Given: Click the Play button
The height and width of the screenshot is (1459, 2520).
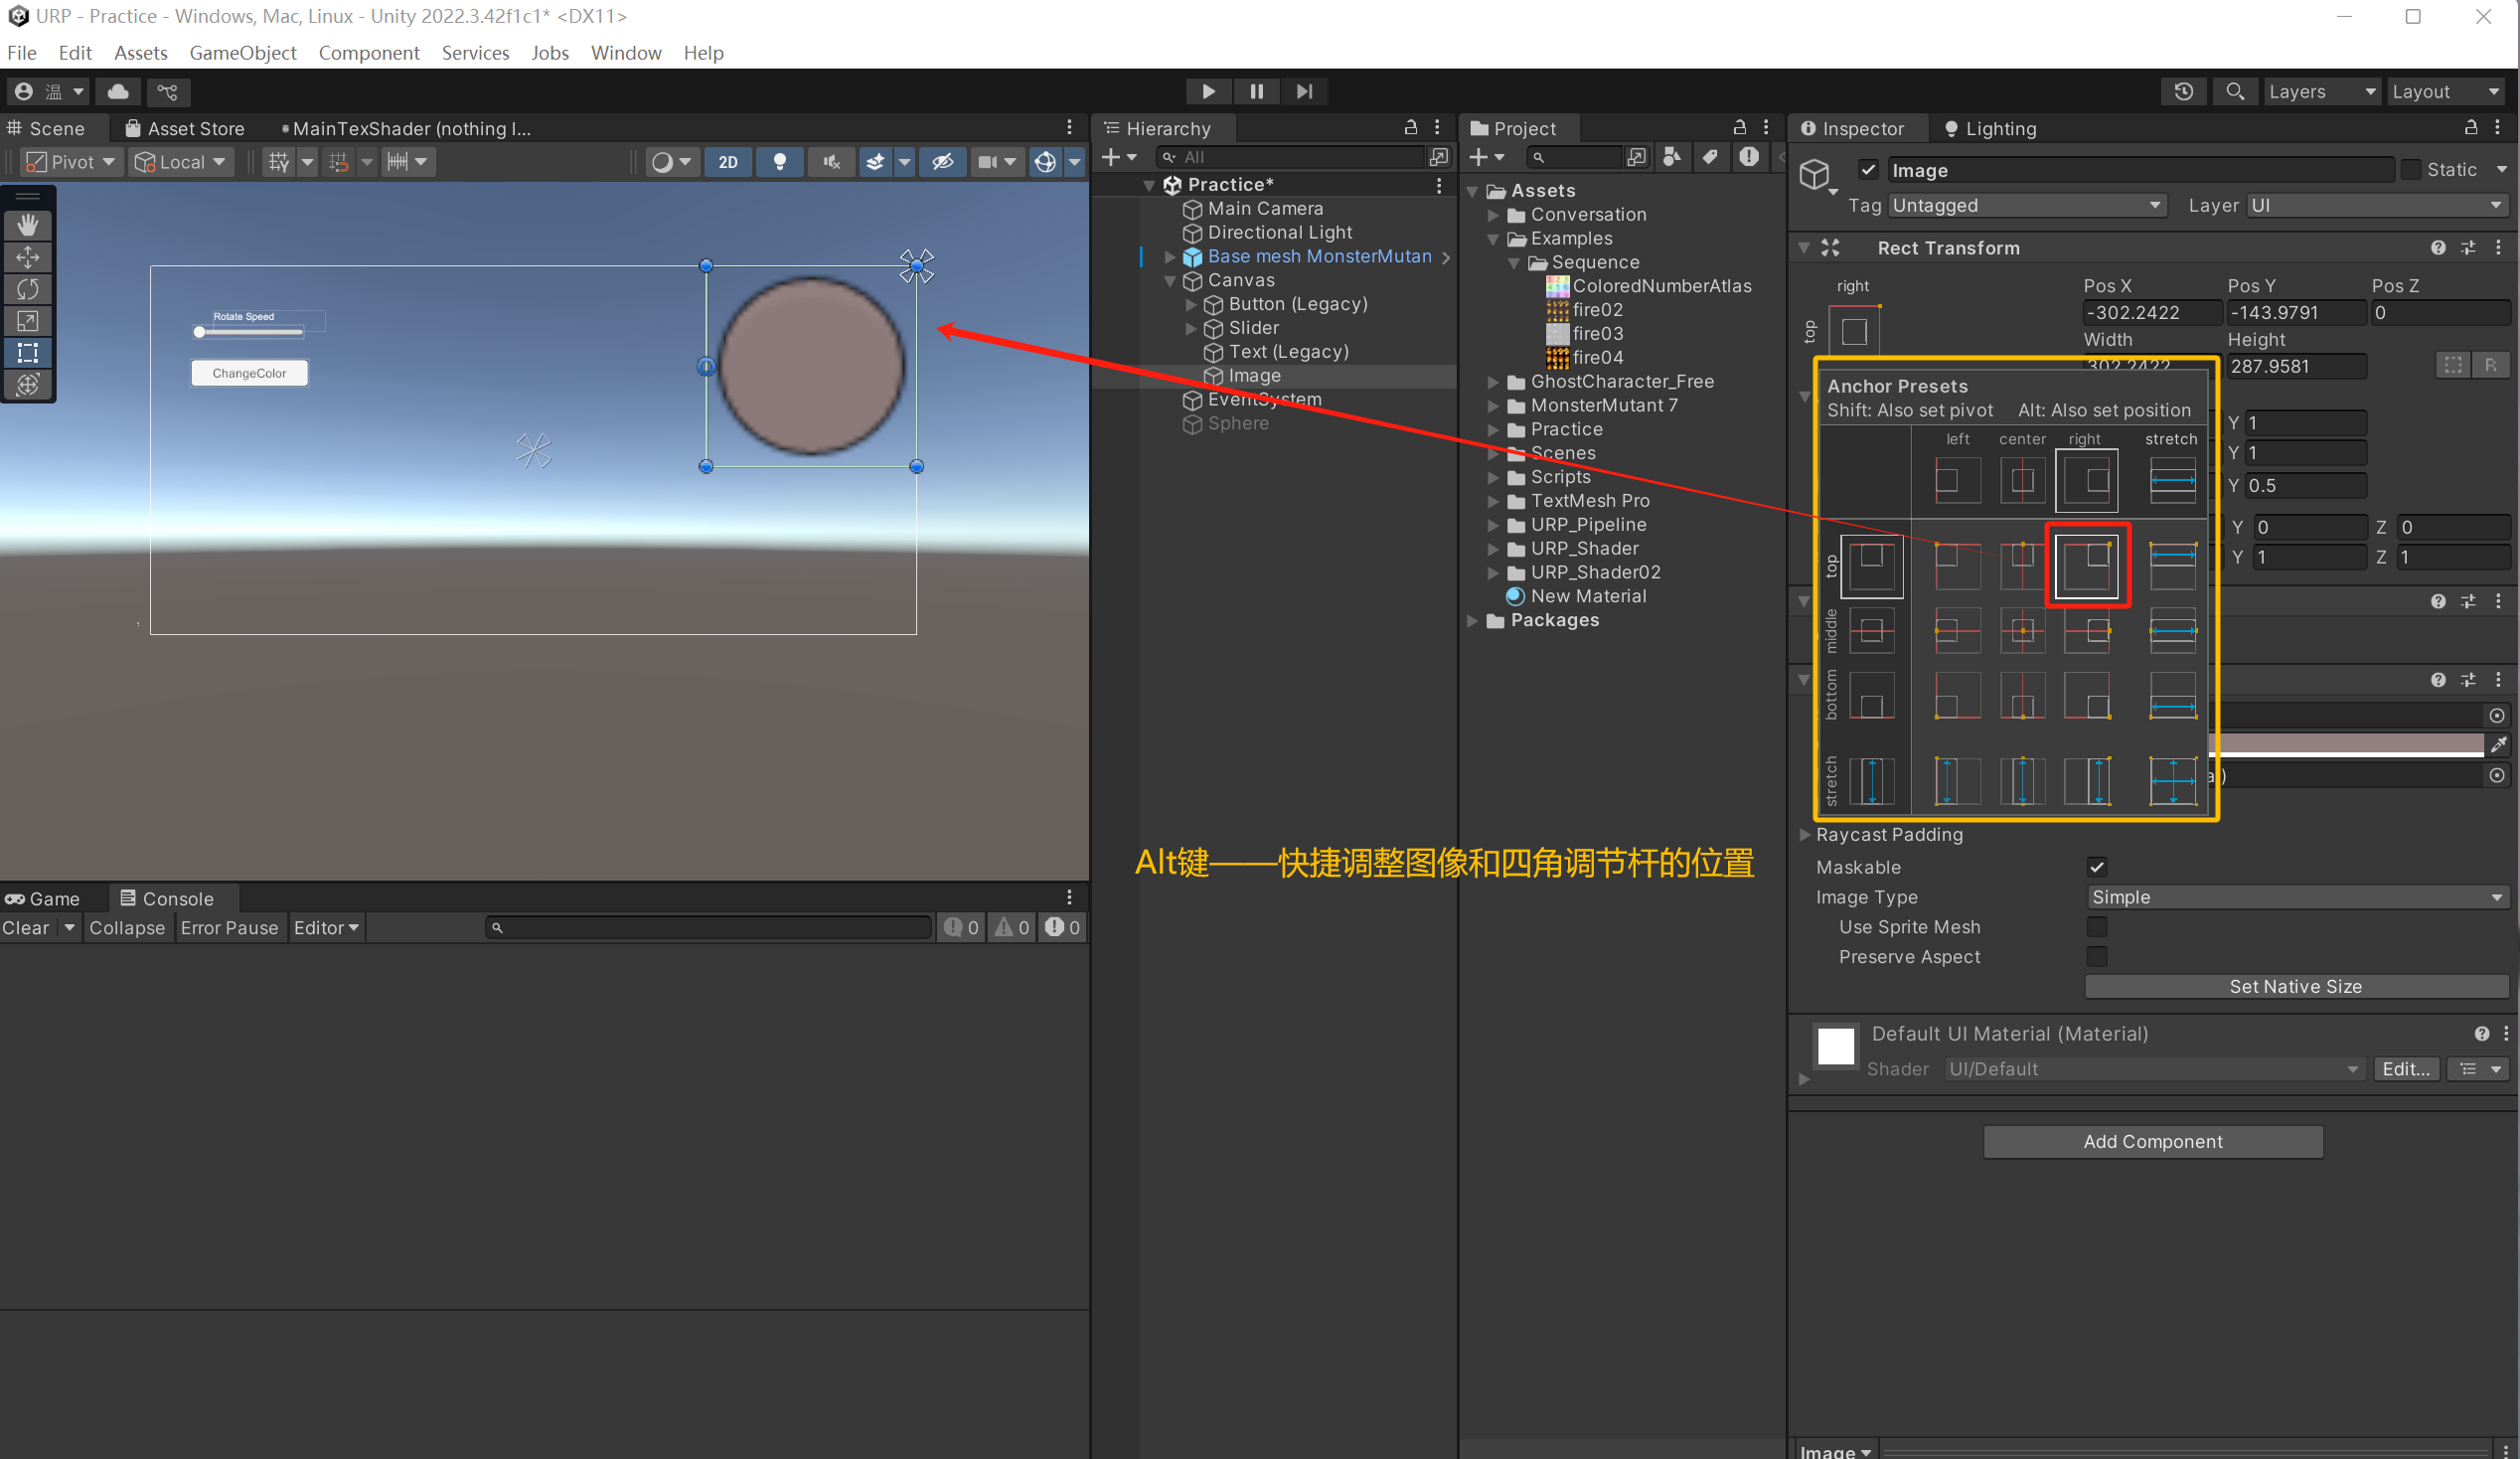Looking at the screenshot, I should (x=1207, y=91).
